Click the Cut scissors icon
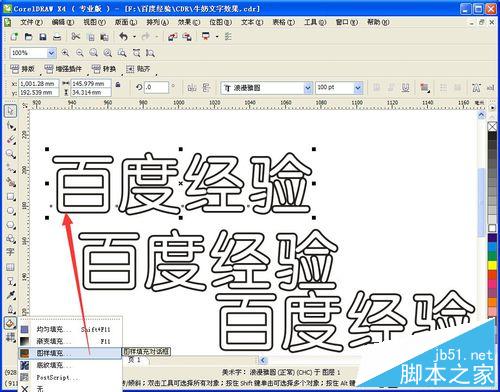 coord(76,36)
